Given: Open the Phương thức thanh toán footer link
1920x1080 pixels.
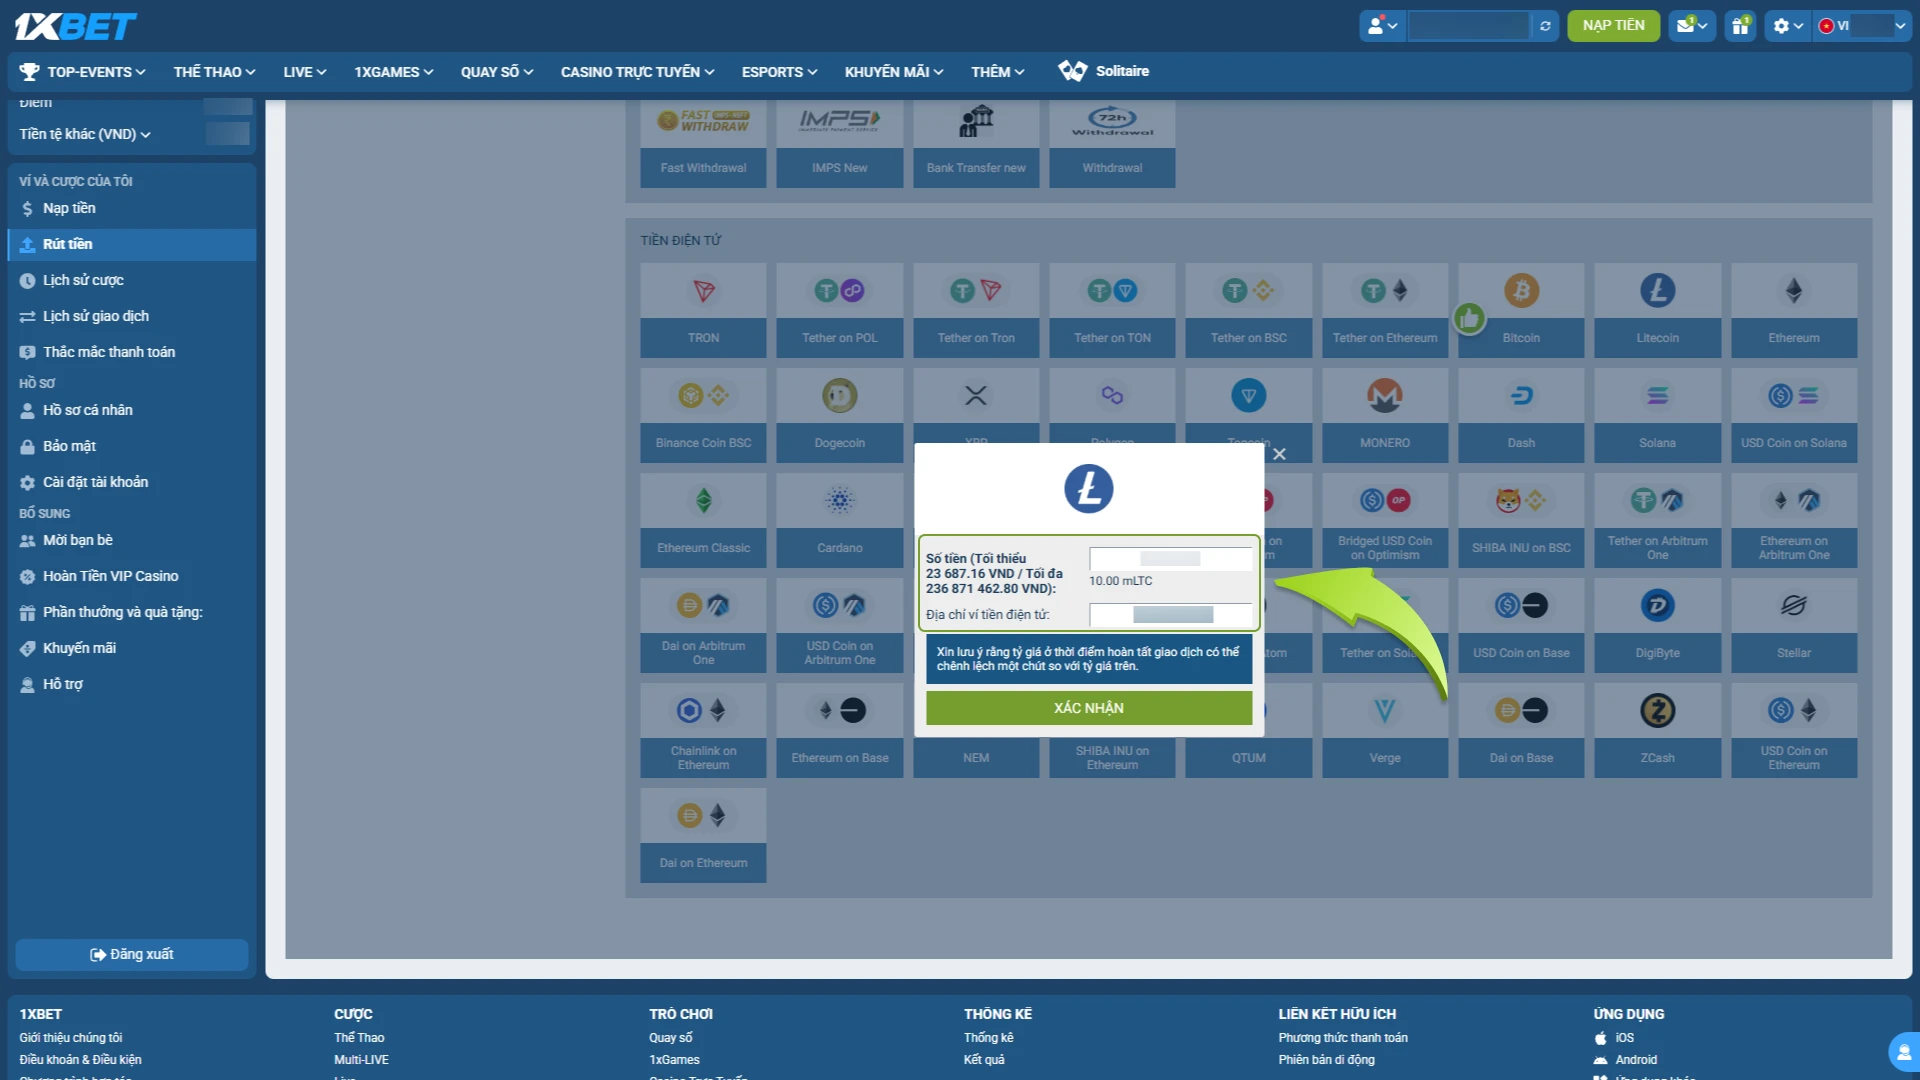Looking at the screenshot, I should coord(1343,1038).
